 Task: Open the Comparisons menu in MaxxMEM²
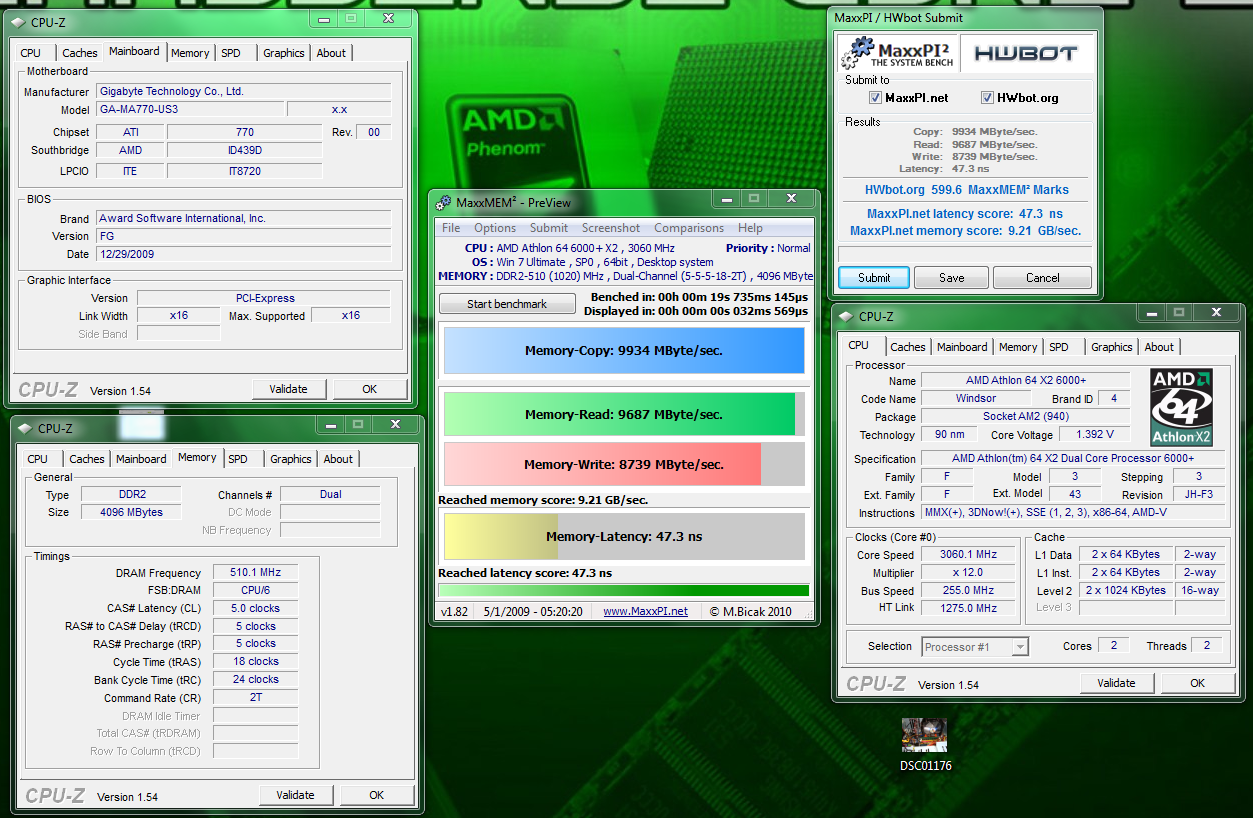point(689,228)
